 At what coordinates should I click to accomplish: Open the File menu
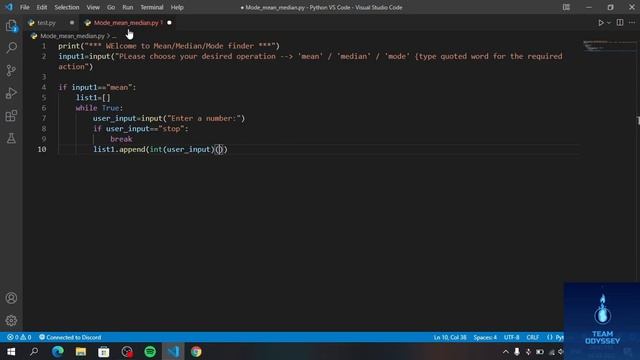(24, 7)
